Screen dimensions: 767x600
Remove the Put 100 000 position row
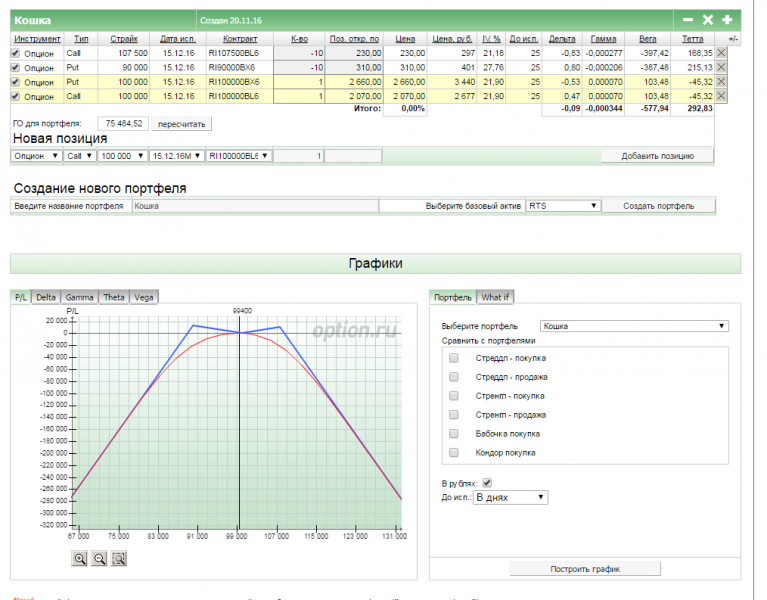(x=722, y=81)
